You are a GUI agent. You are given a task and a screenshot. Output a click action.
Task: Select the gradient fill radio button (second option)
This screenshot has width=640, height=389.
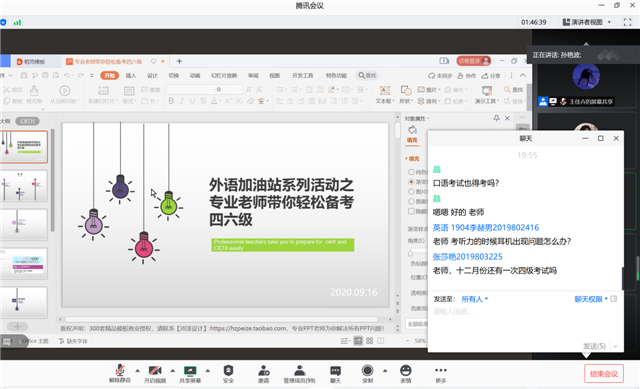coord(411,182)
